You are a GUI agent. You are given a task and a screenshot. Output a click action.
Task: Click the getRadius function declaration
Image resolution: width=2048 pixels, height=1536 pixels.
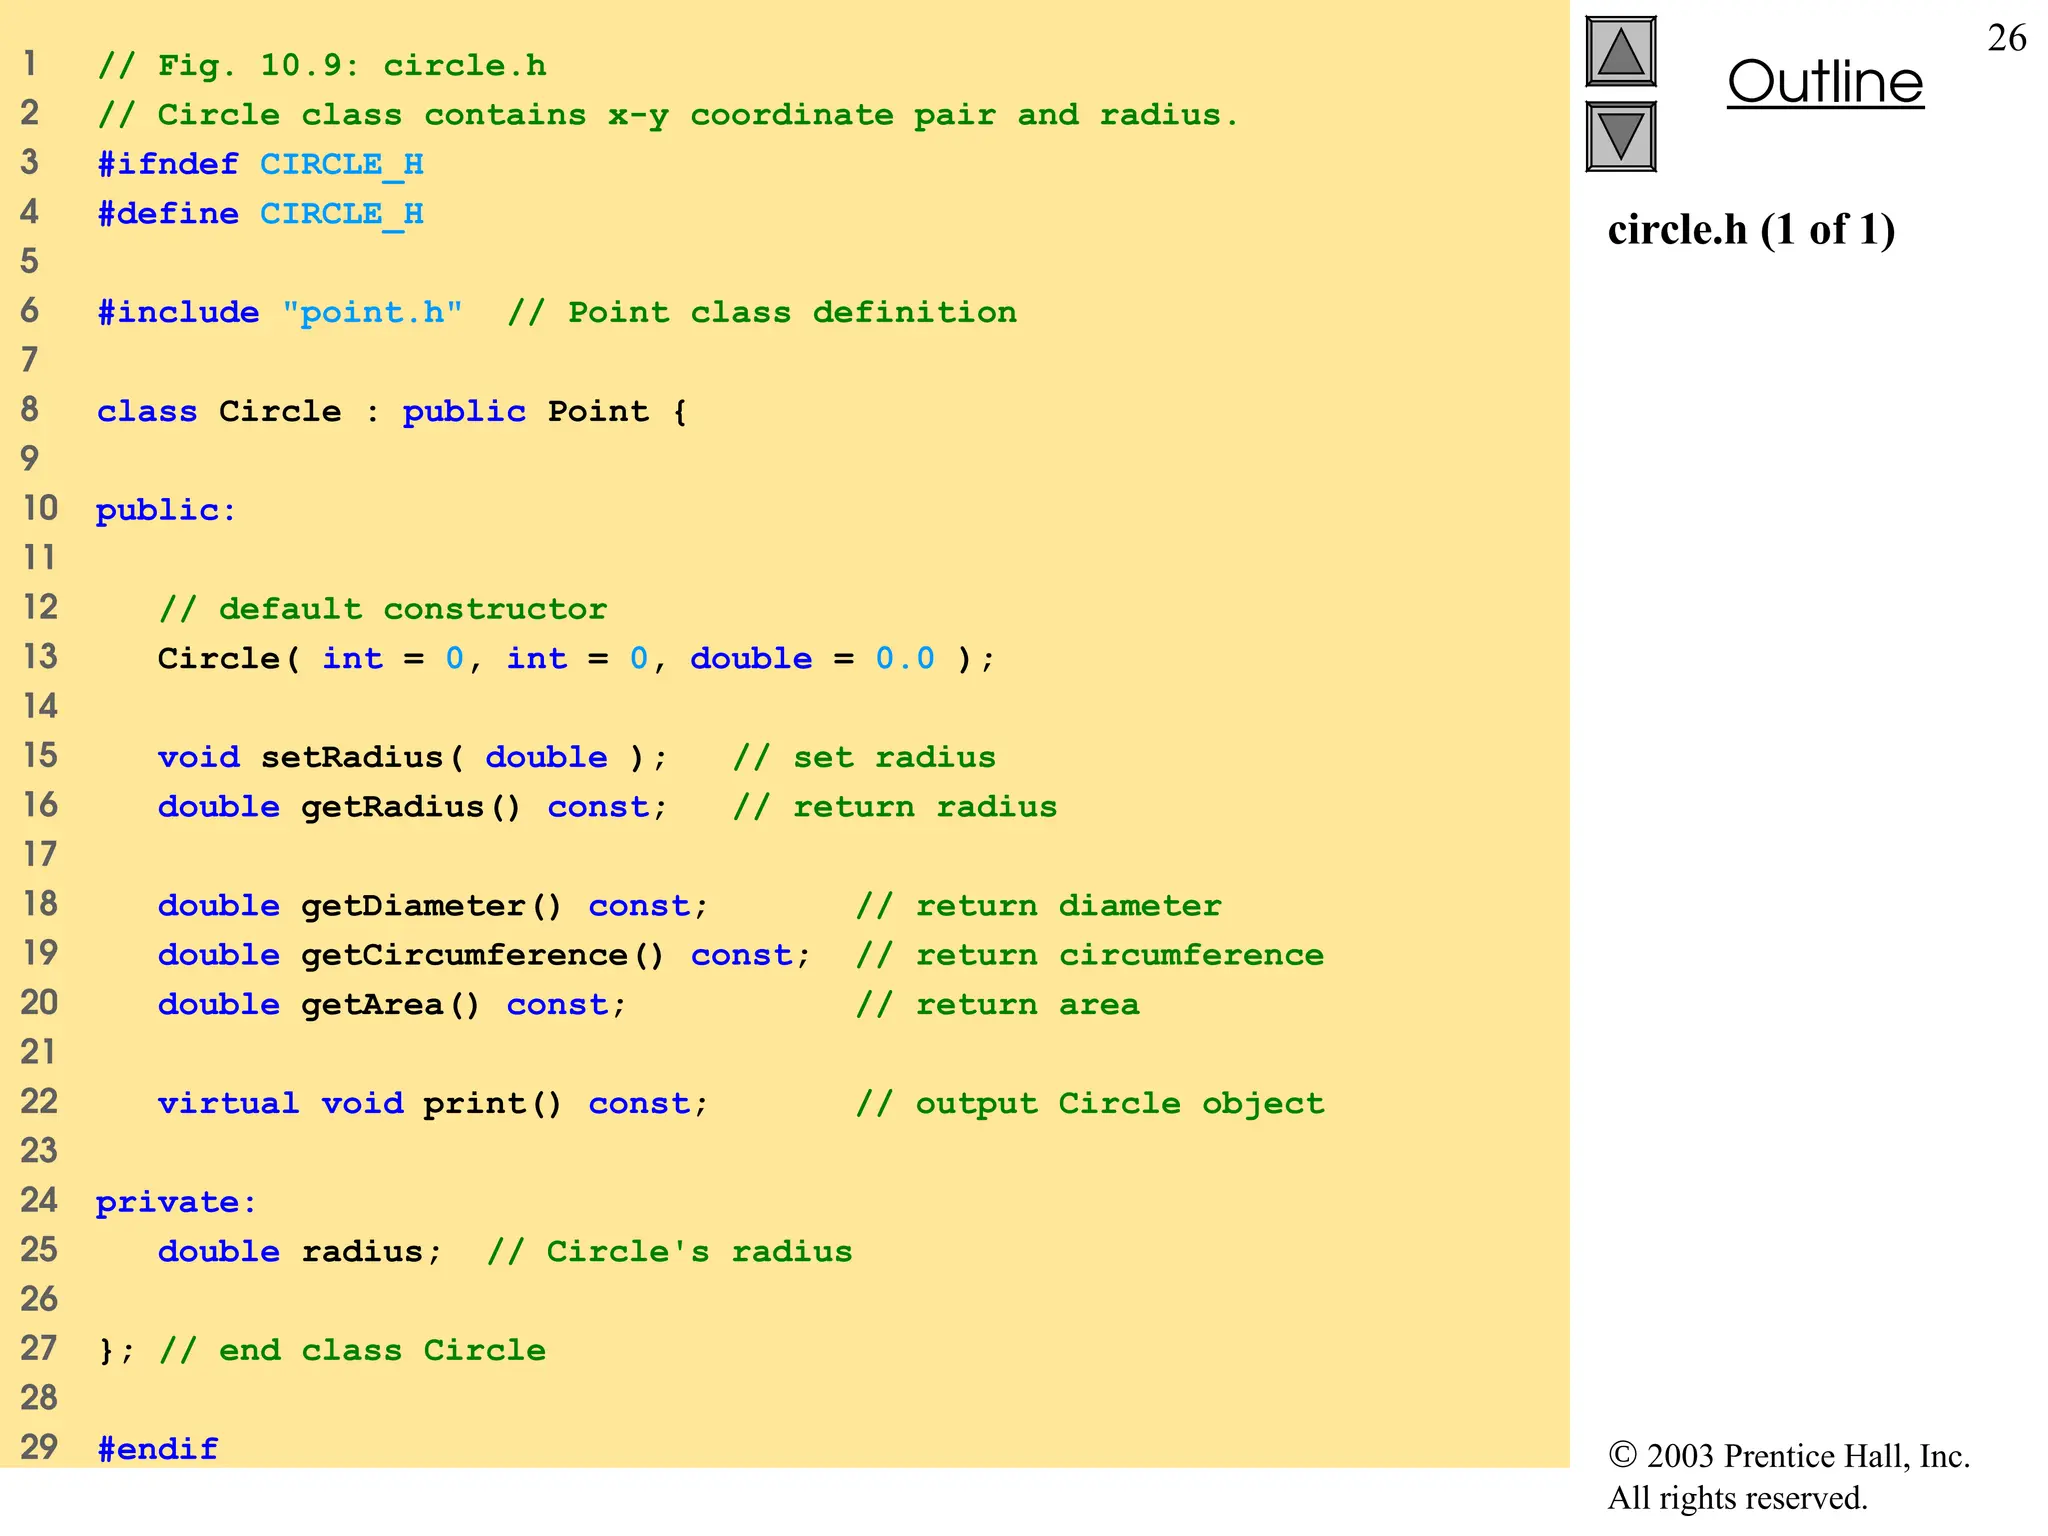[x=411, y=806]
